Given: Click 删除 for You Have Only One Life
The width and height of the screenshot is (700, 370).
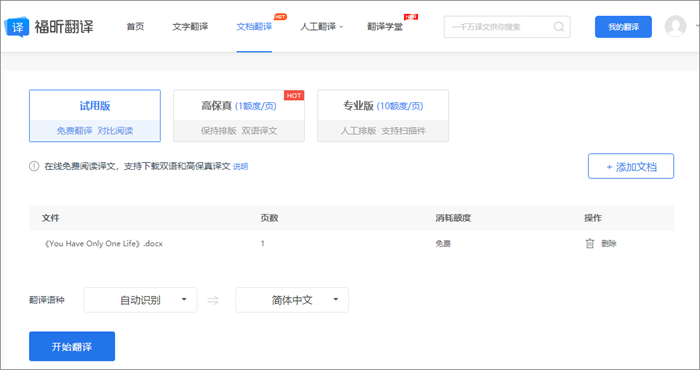Looking at the screenshot, I should (x=609, y=244).
